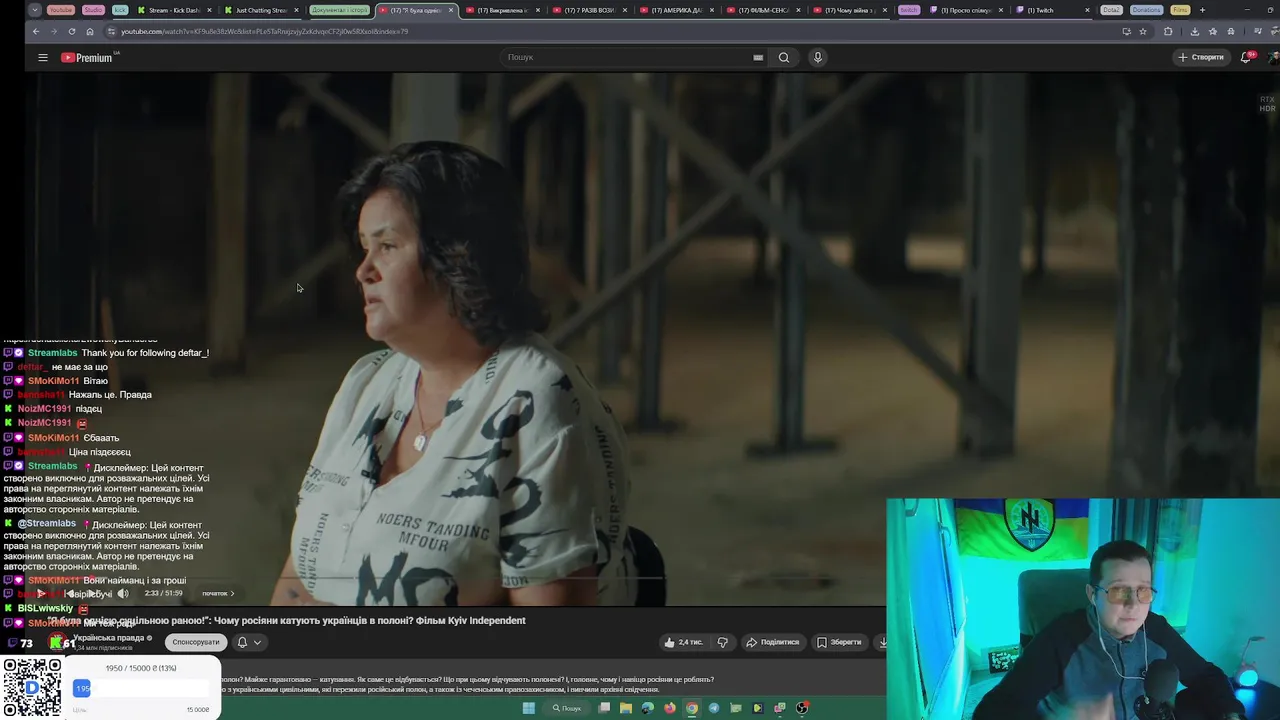The width and height of the screenshot is (1280, 720).
Task: Collapse the Документалі і історія tab group
Action: tap(339, 10)
